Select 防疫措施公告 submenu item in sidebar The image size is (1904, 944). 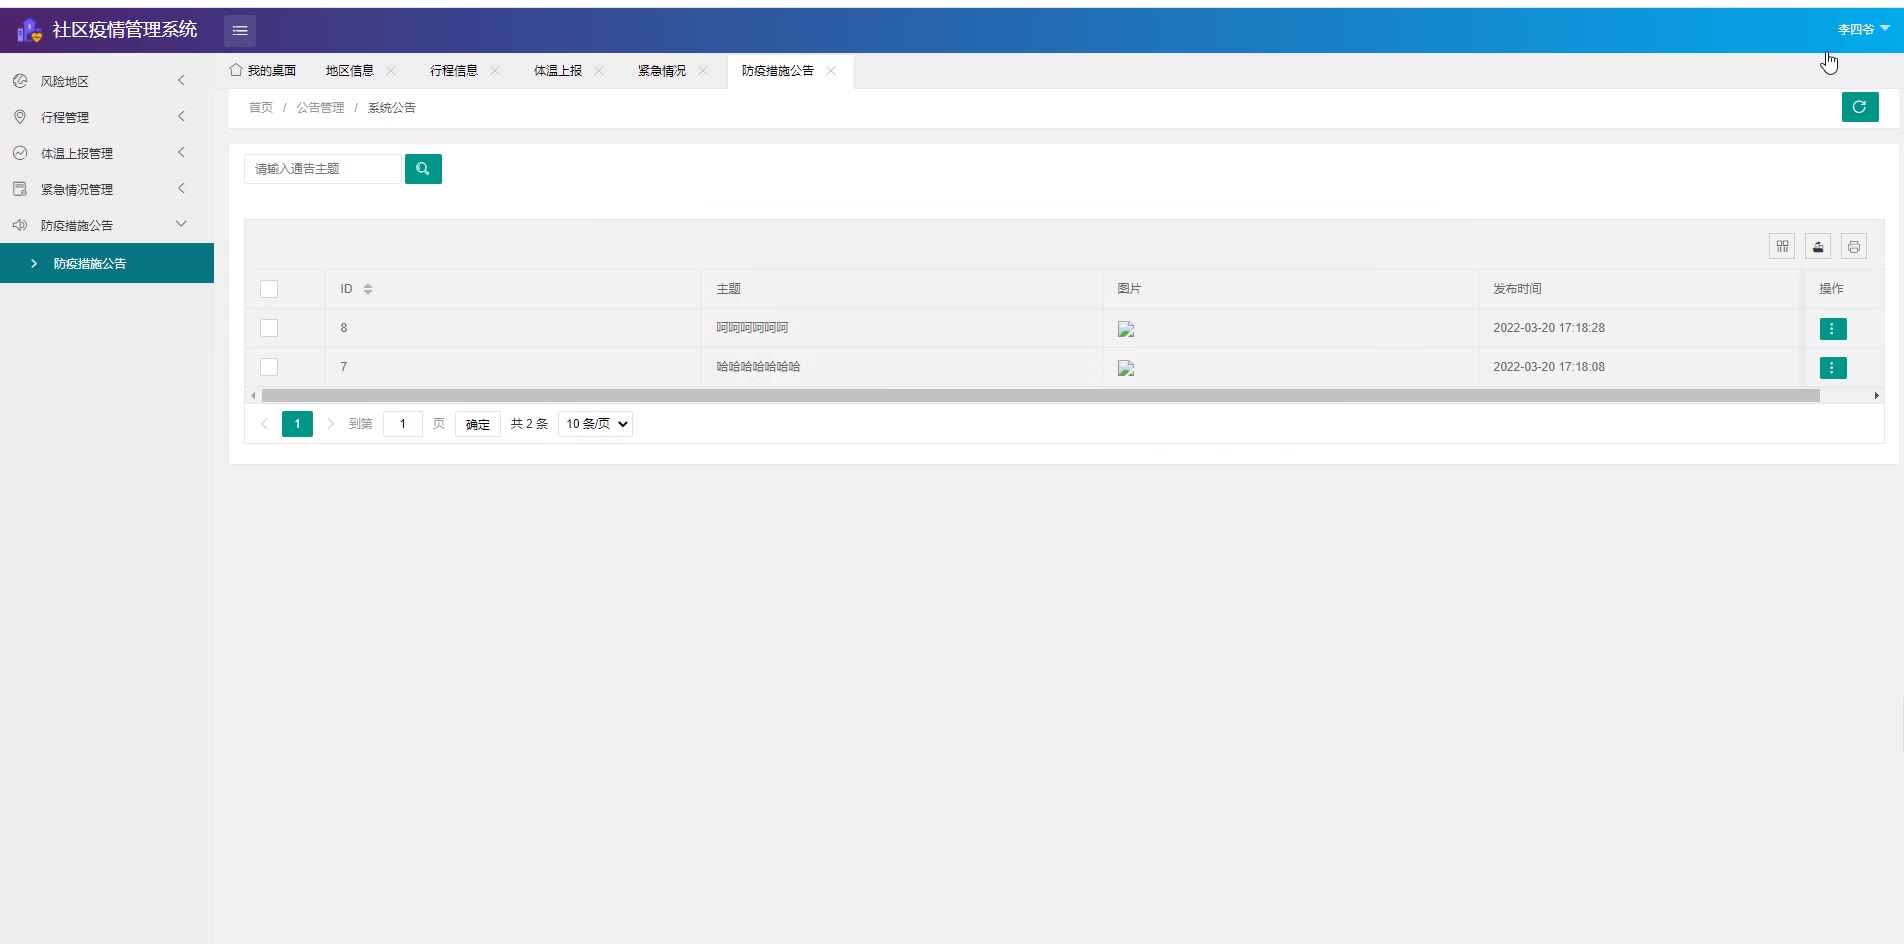[x=107, y=263]
